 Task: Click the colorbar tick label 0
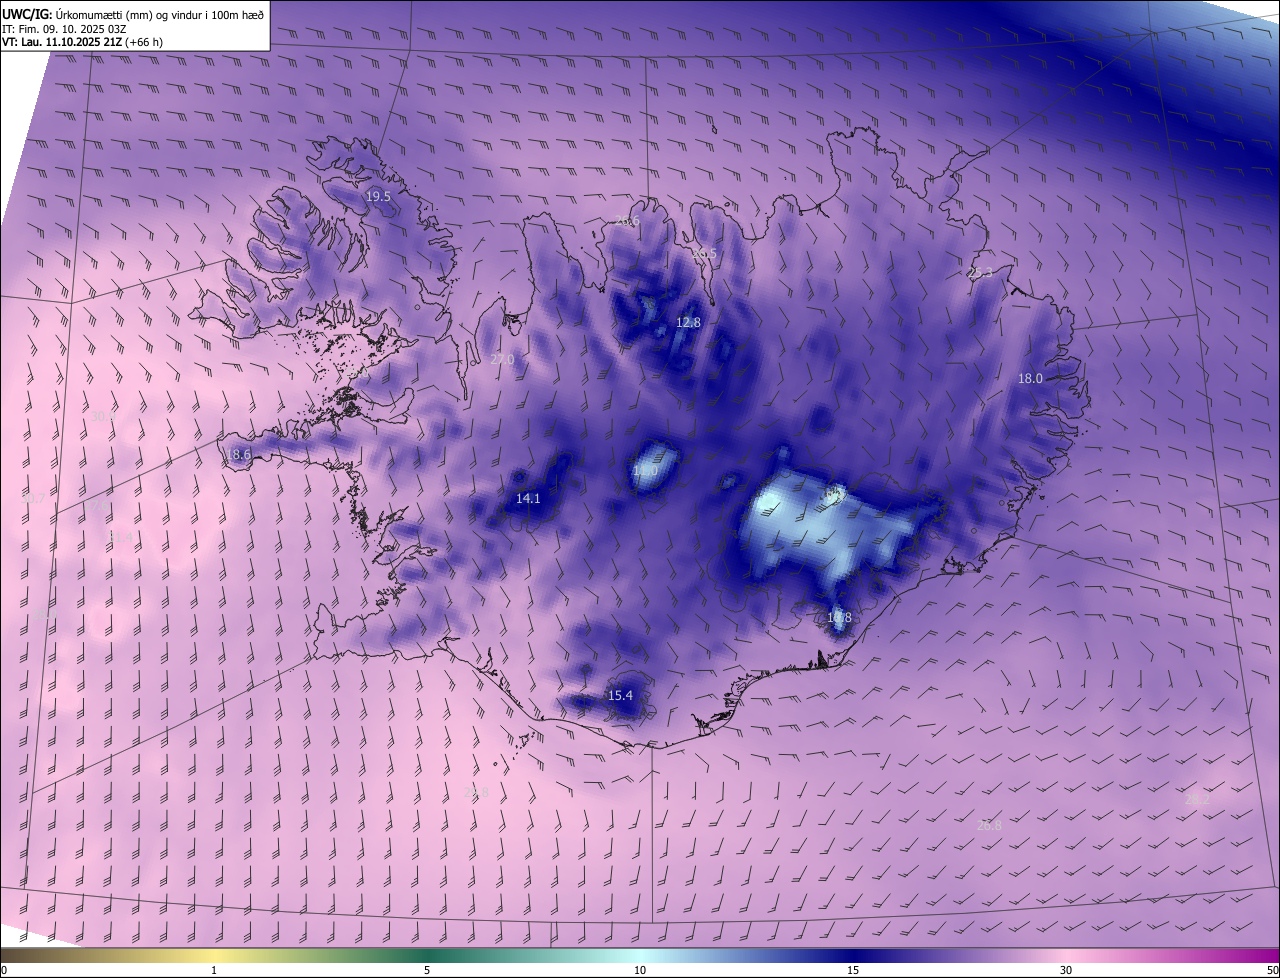coord(4,970)
